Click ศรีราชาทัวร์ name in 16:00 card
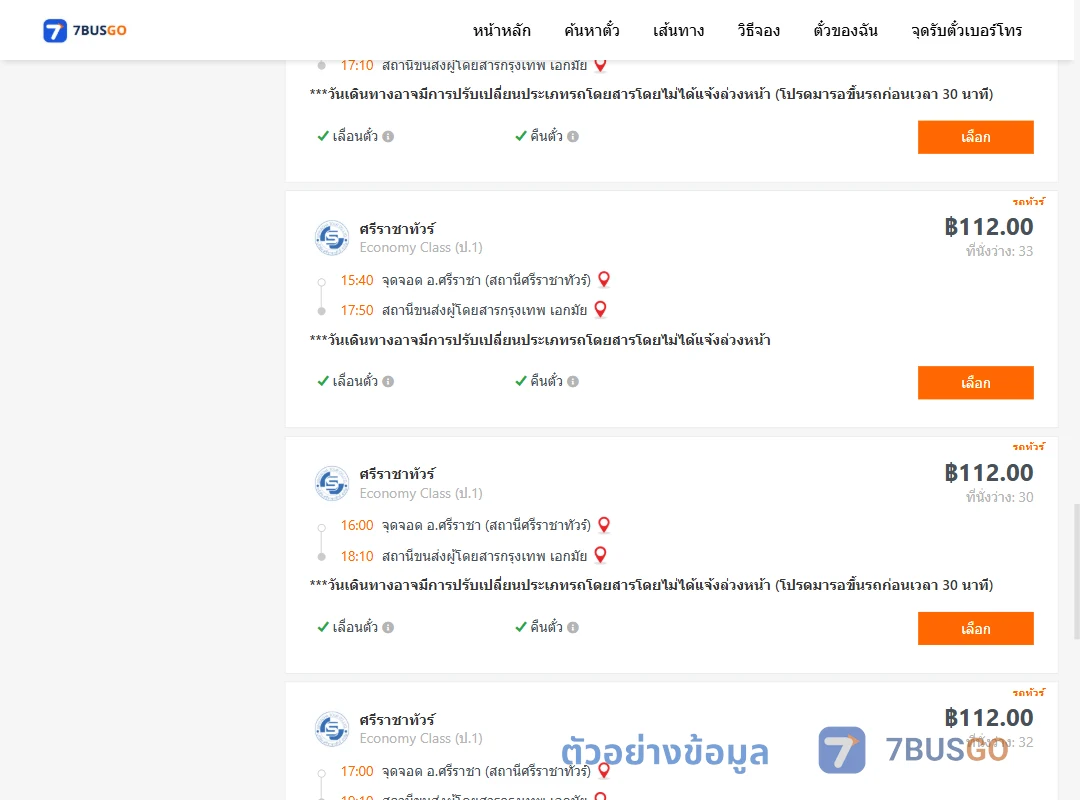The height and width of the screenshot is (800, 1080). pyautogui.click(x=397, y=474)
